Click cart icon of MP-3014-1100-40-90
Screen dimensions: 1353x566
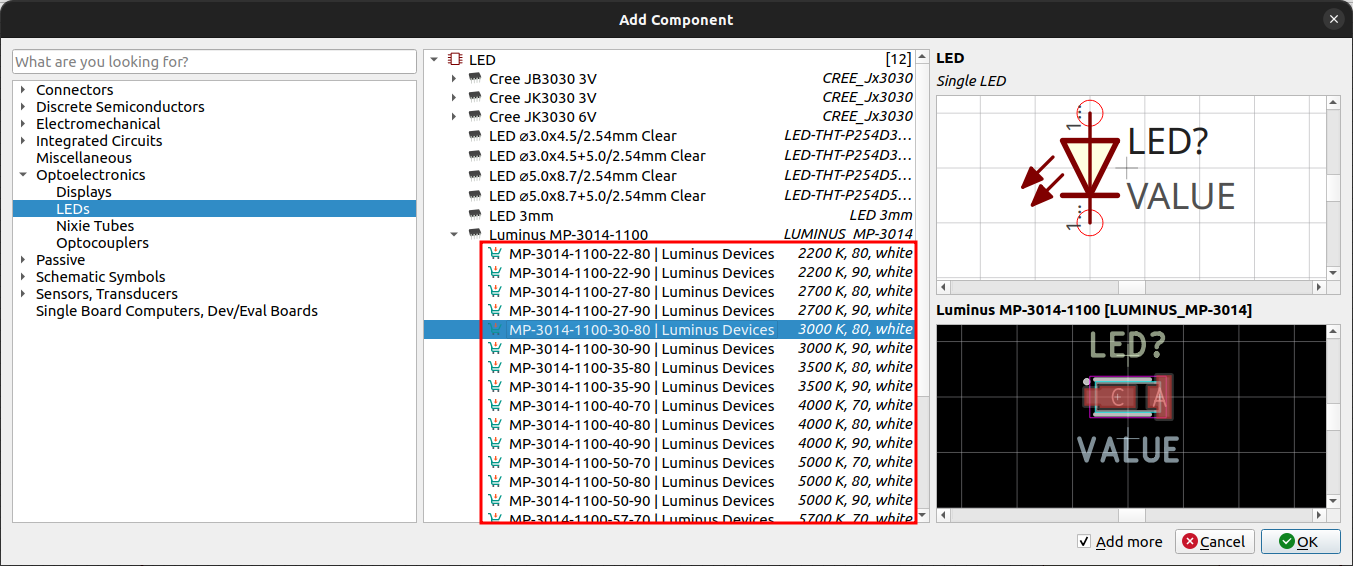click(495, 444)
